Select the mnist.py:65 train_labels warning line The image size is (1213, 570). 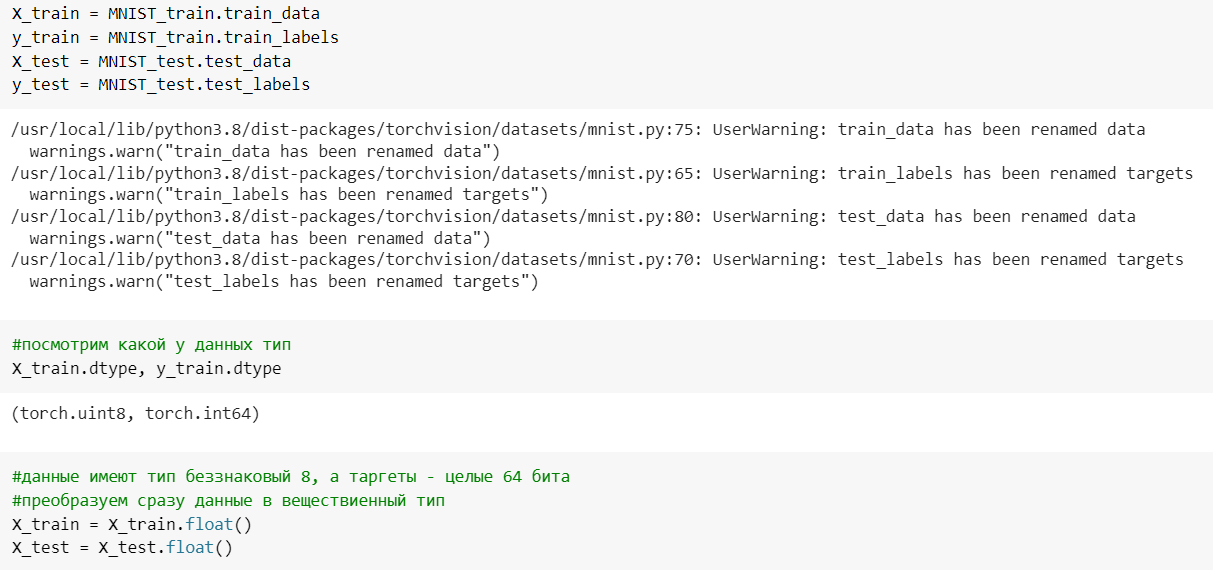tap(602, 174)
